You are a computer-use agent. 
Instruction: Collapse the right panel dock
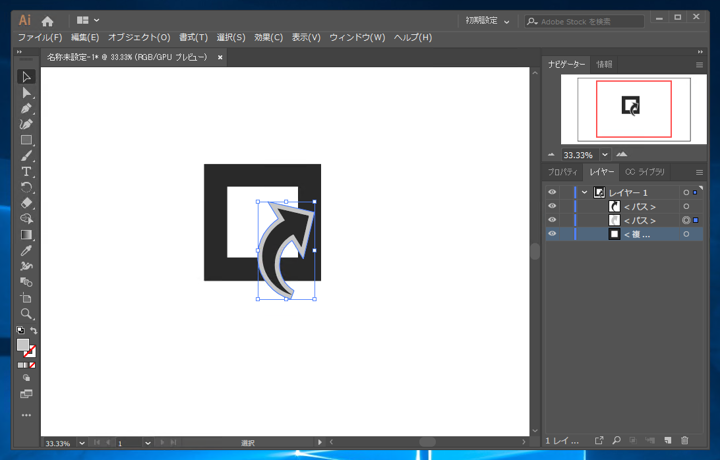point(700,52)
